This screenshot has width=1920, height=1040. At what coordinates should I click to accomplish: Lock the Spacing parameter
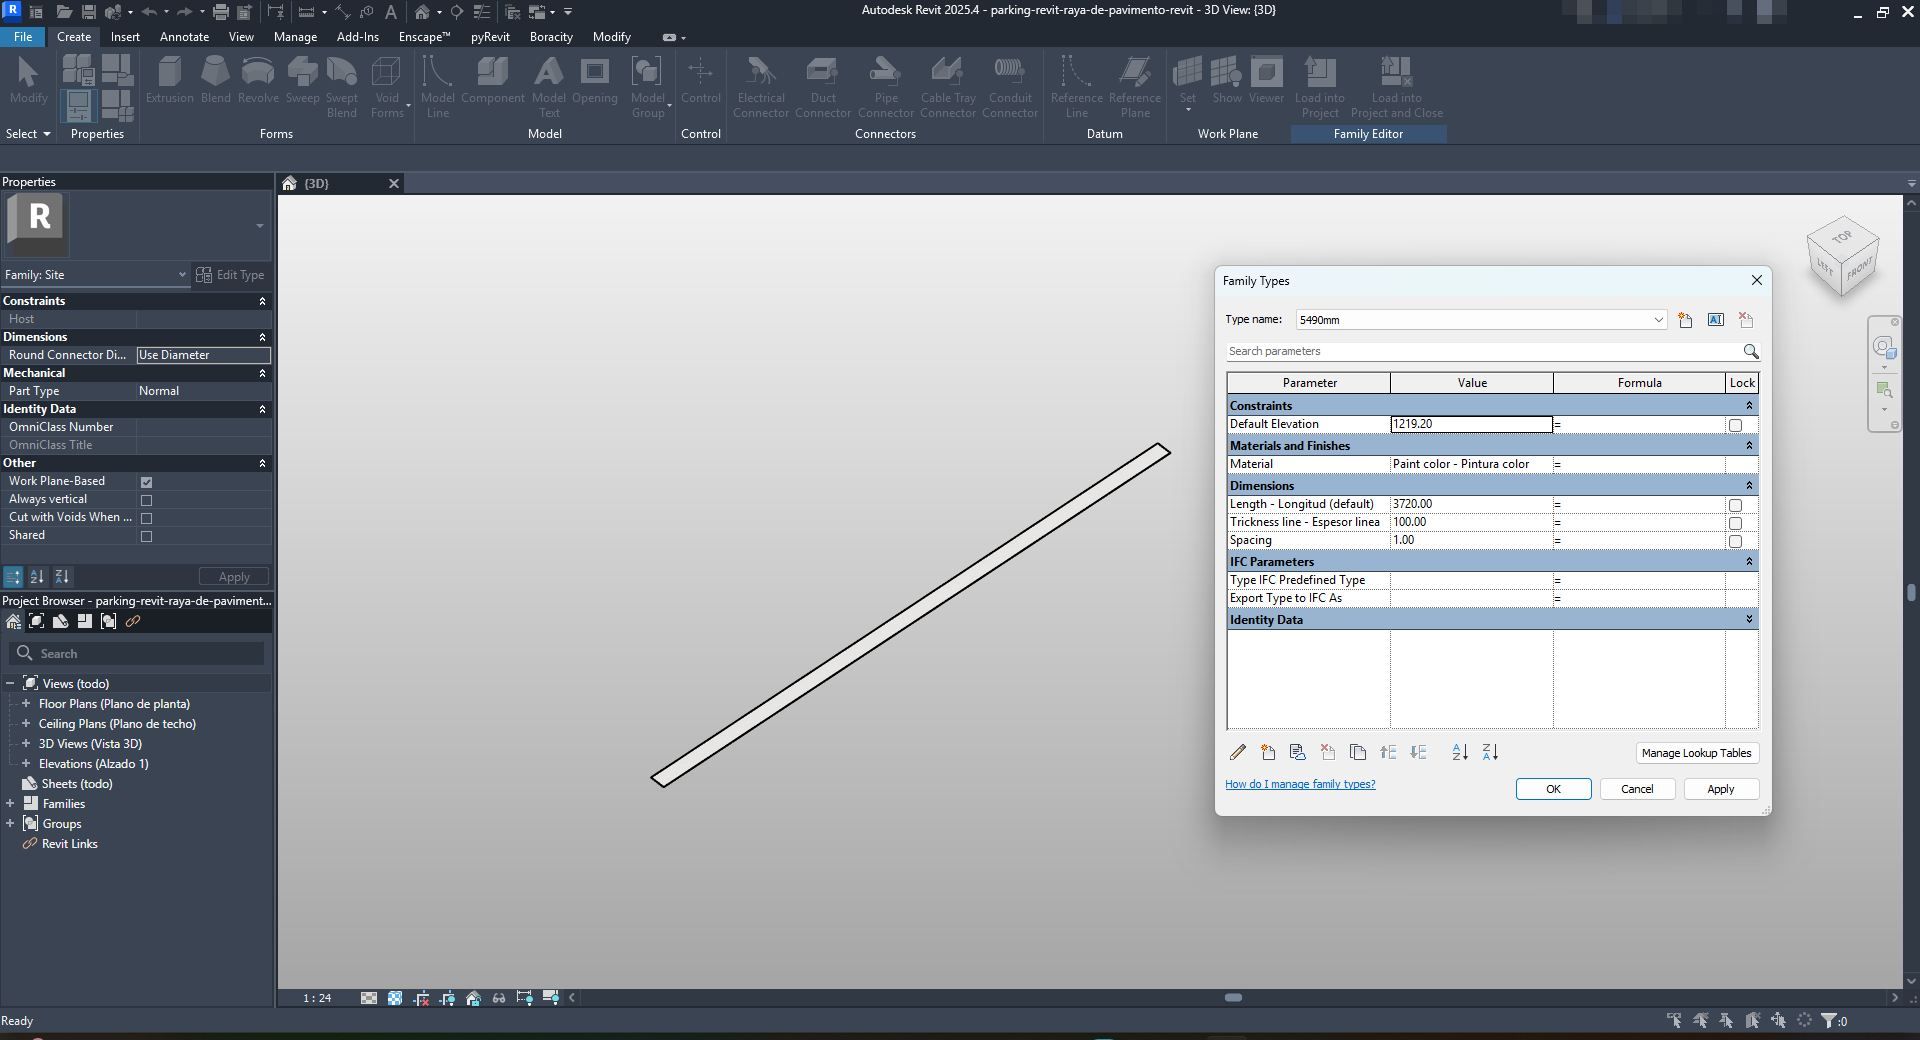pyautogui.click(x=1735, y=541)
